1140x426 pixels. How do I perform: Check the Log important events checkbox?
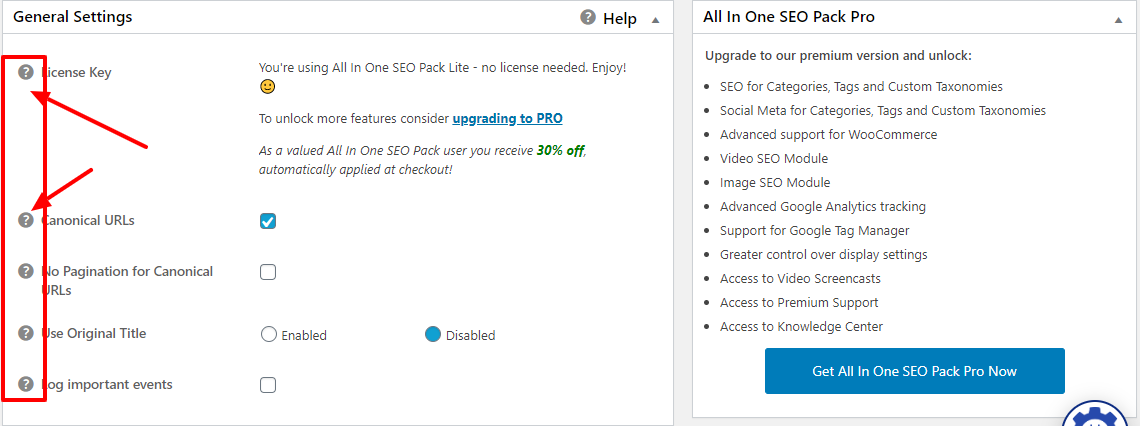pyautogui.click(x=268, y=385)
